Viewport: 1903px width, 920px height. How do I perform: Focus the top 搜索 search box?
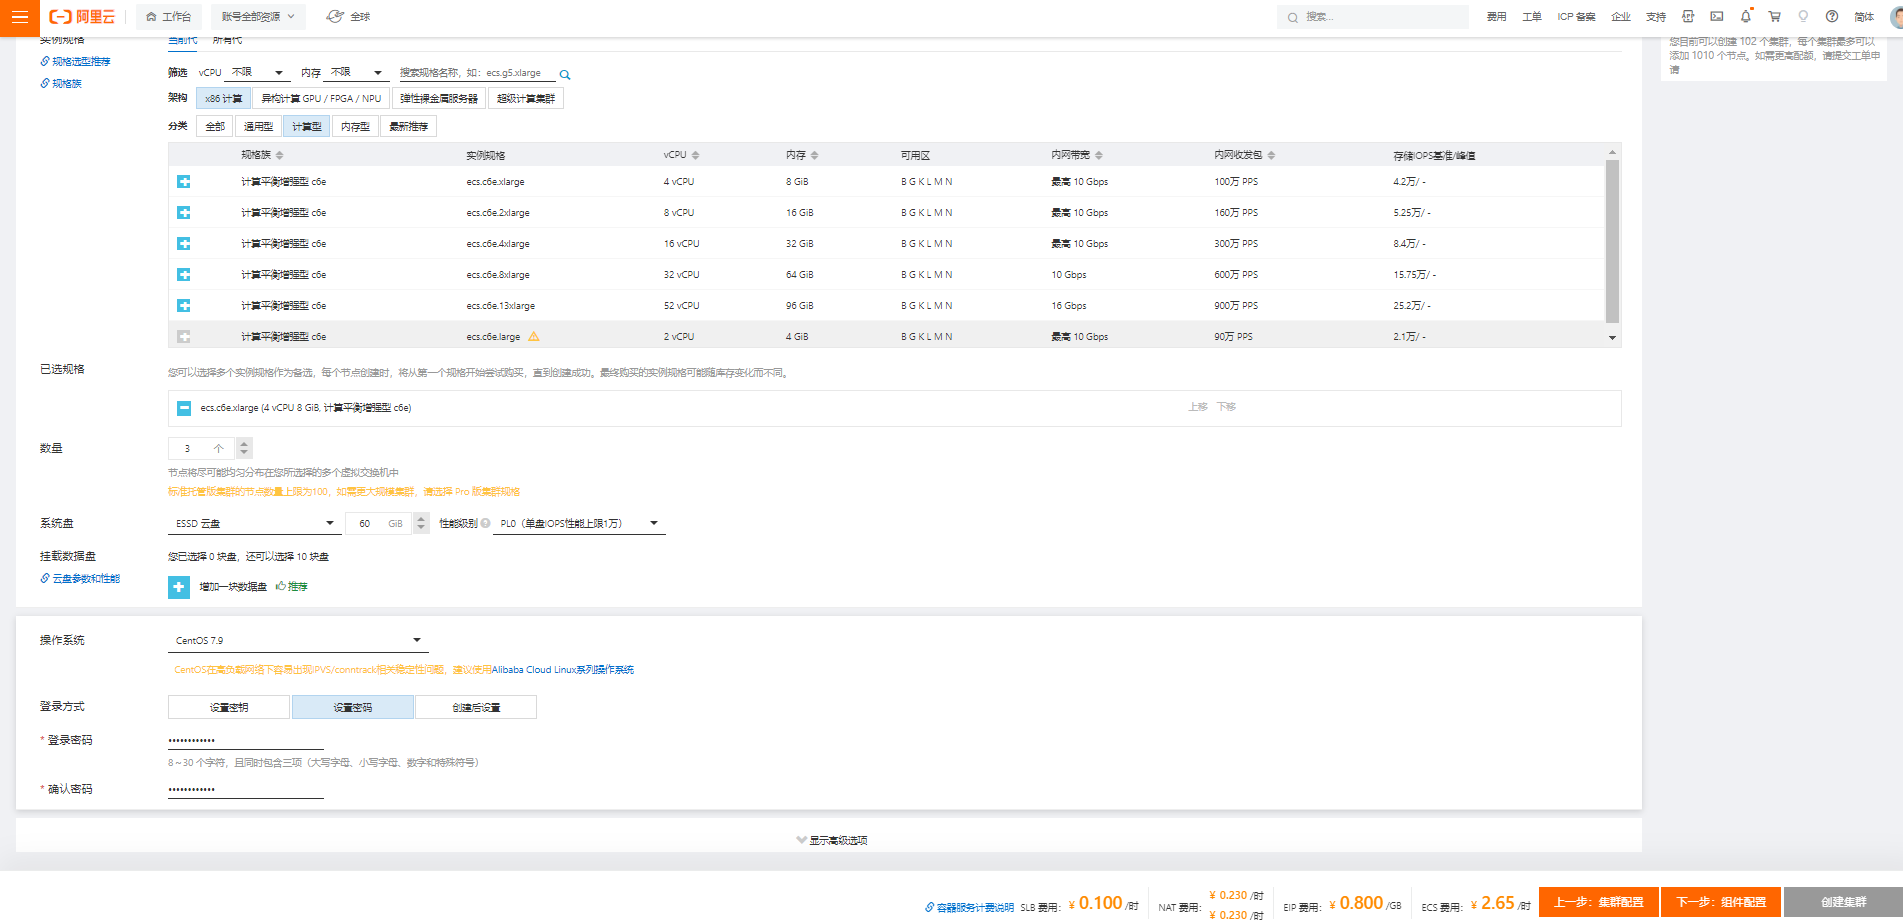tap(1372, 17)
